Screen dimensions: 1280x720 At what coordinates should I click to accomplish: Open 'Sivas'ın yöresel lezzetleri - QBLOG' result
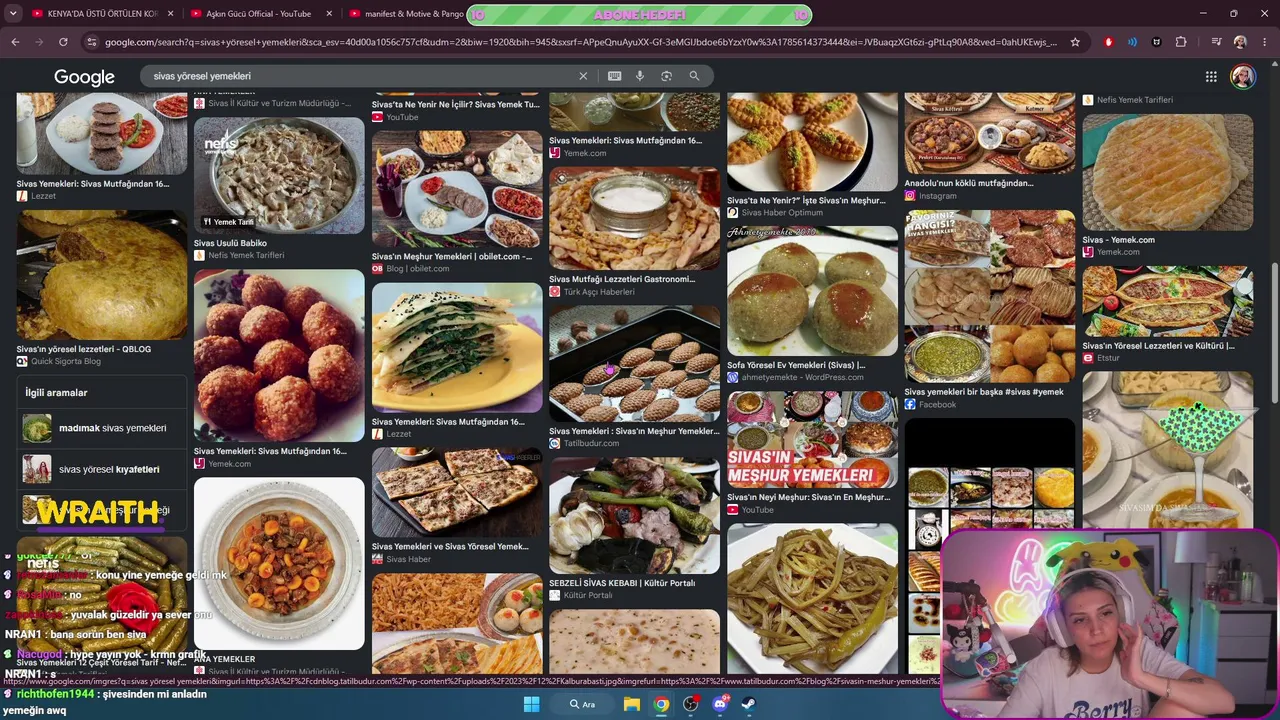pyautogui.click(x=84, y=349)
